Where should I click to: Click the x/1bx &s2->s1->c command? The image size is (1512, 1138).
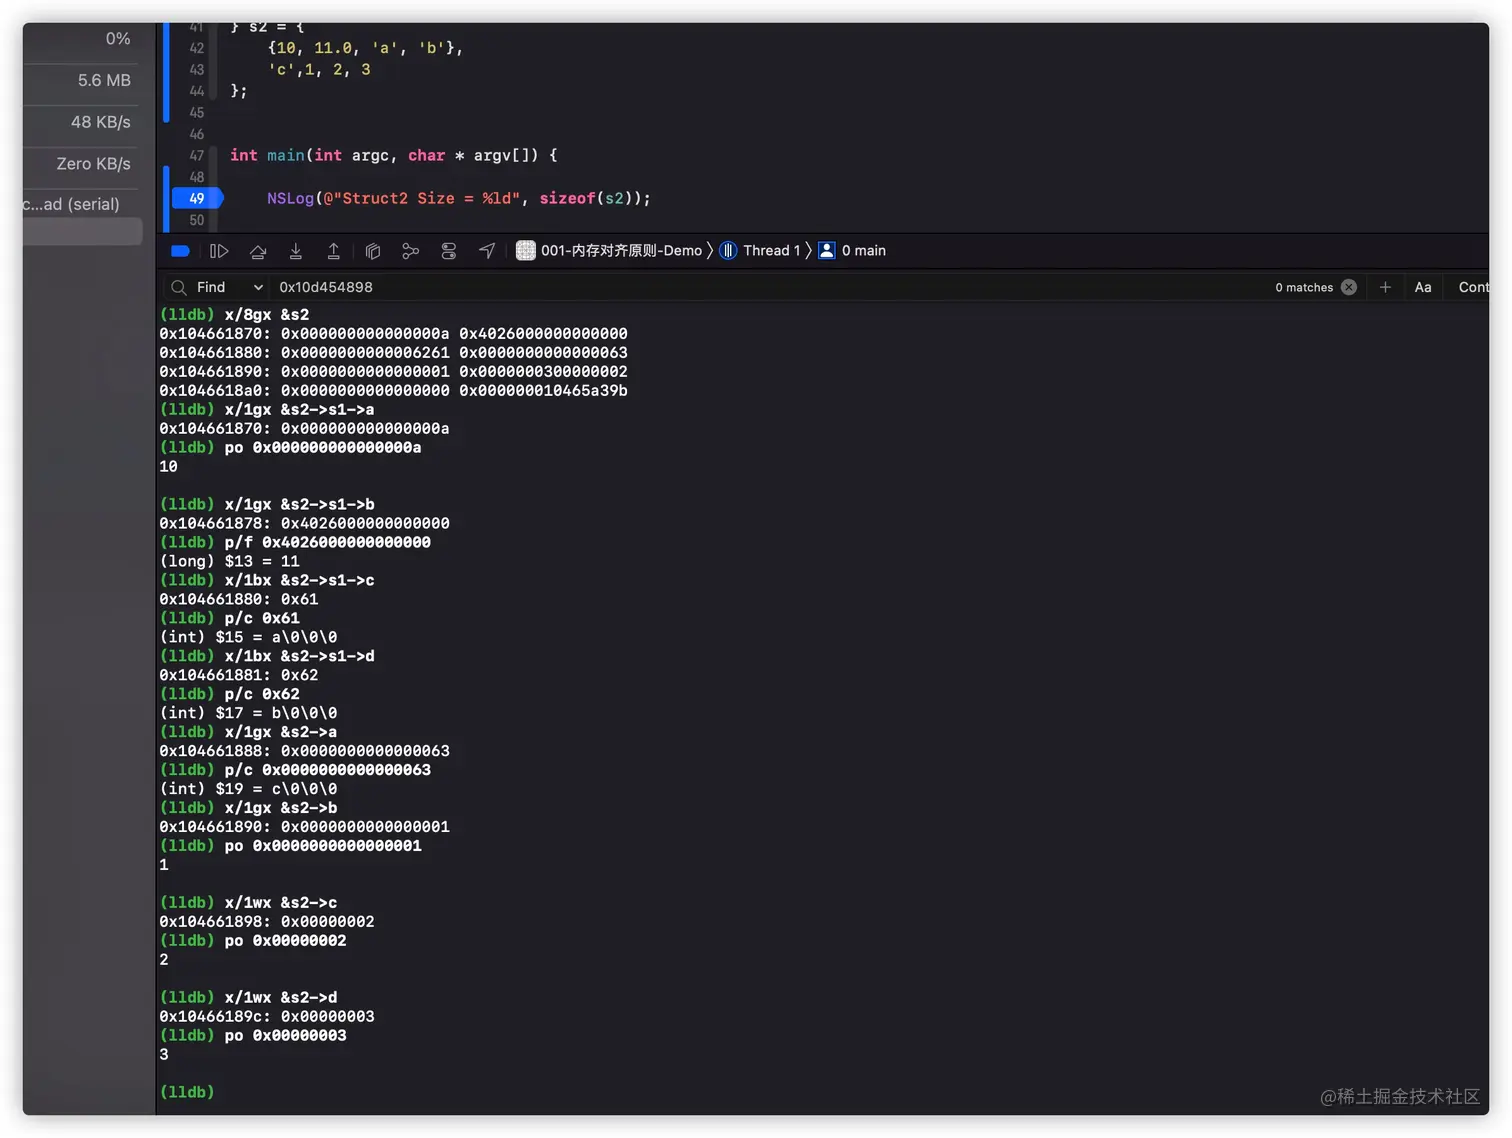tap(267, 581)
